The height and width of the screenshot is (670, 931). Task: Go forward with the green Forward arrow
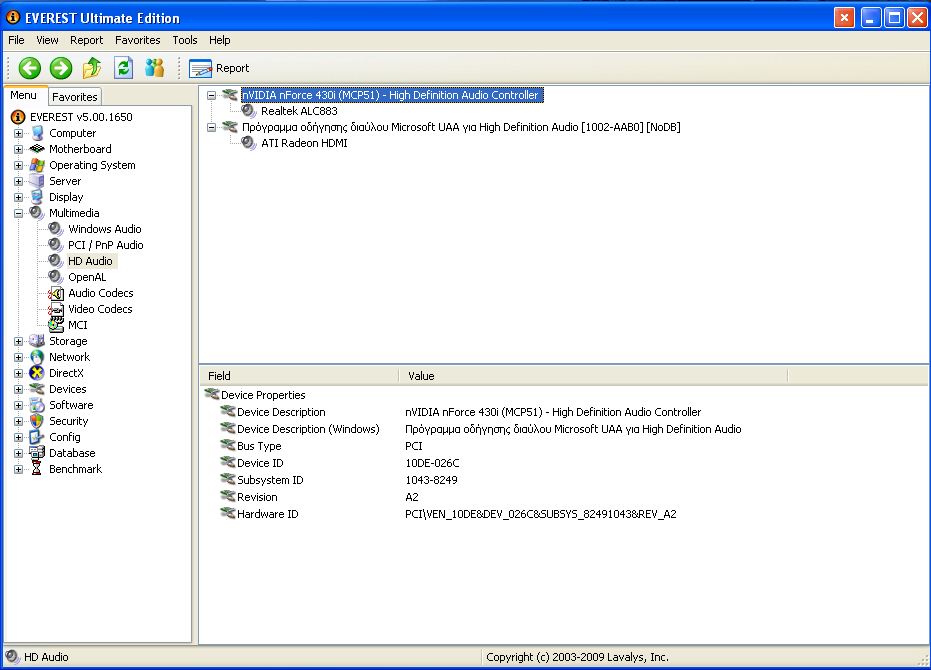(x=61, y=68)
